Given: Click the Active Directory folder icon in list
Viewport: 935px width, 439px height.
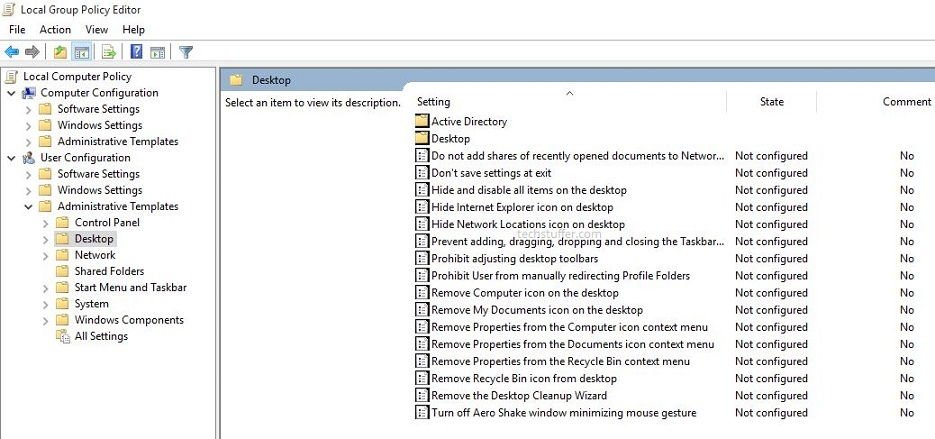Looking at the screenshot, I should (422, 121).
